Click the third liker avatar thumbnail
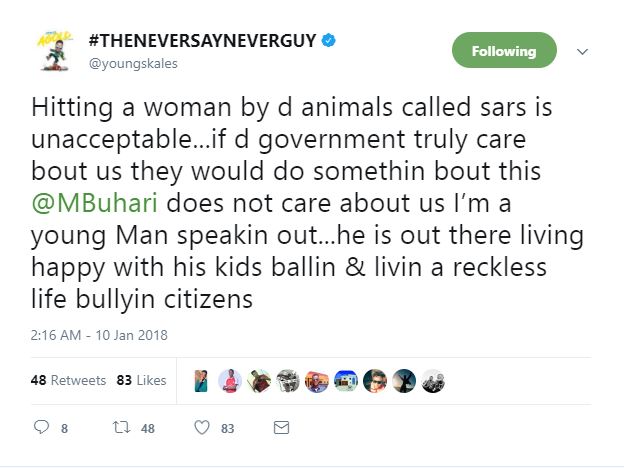624x468 pixels. click(x=260, y=381)
